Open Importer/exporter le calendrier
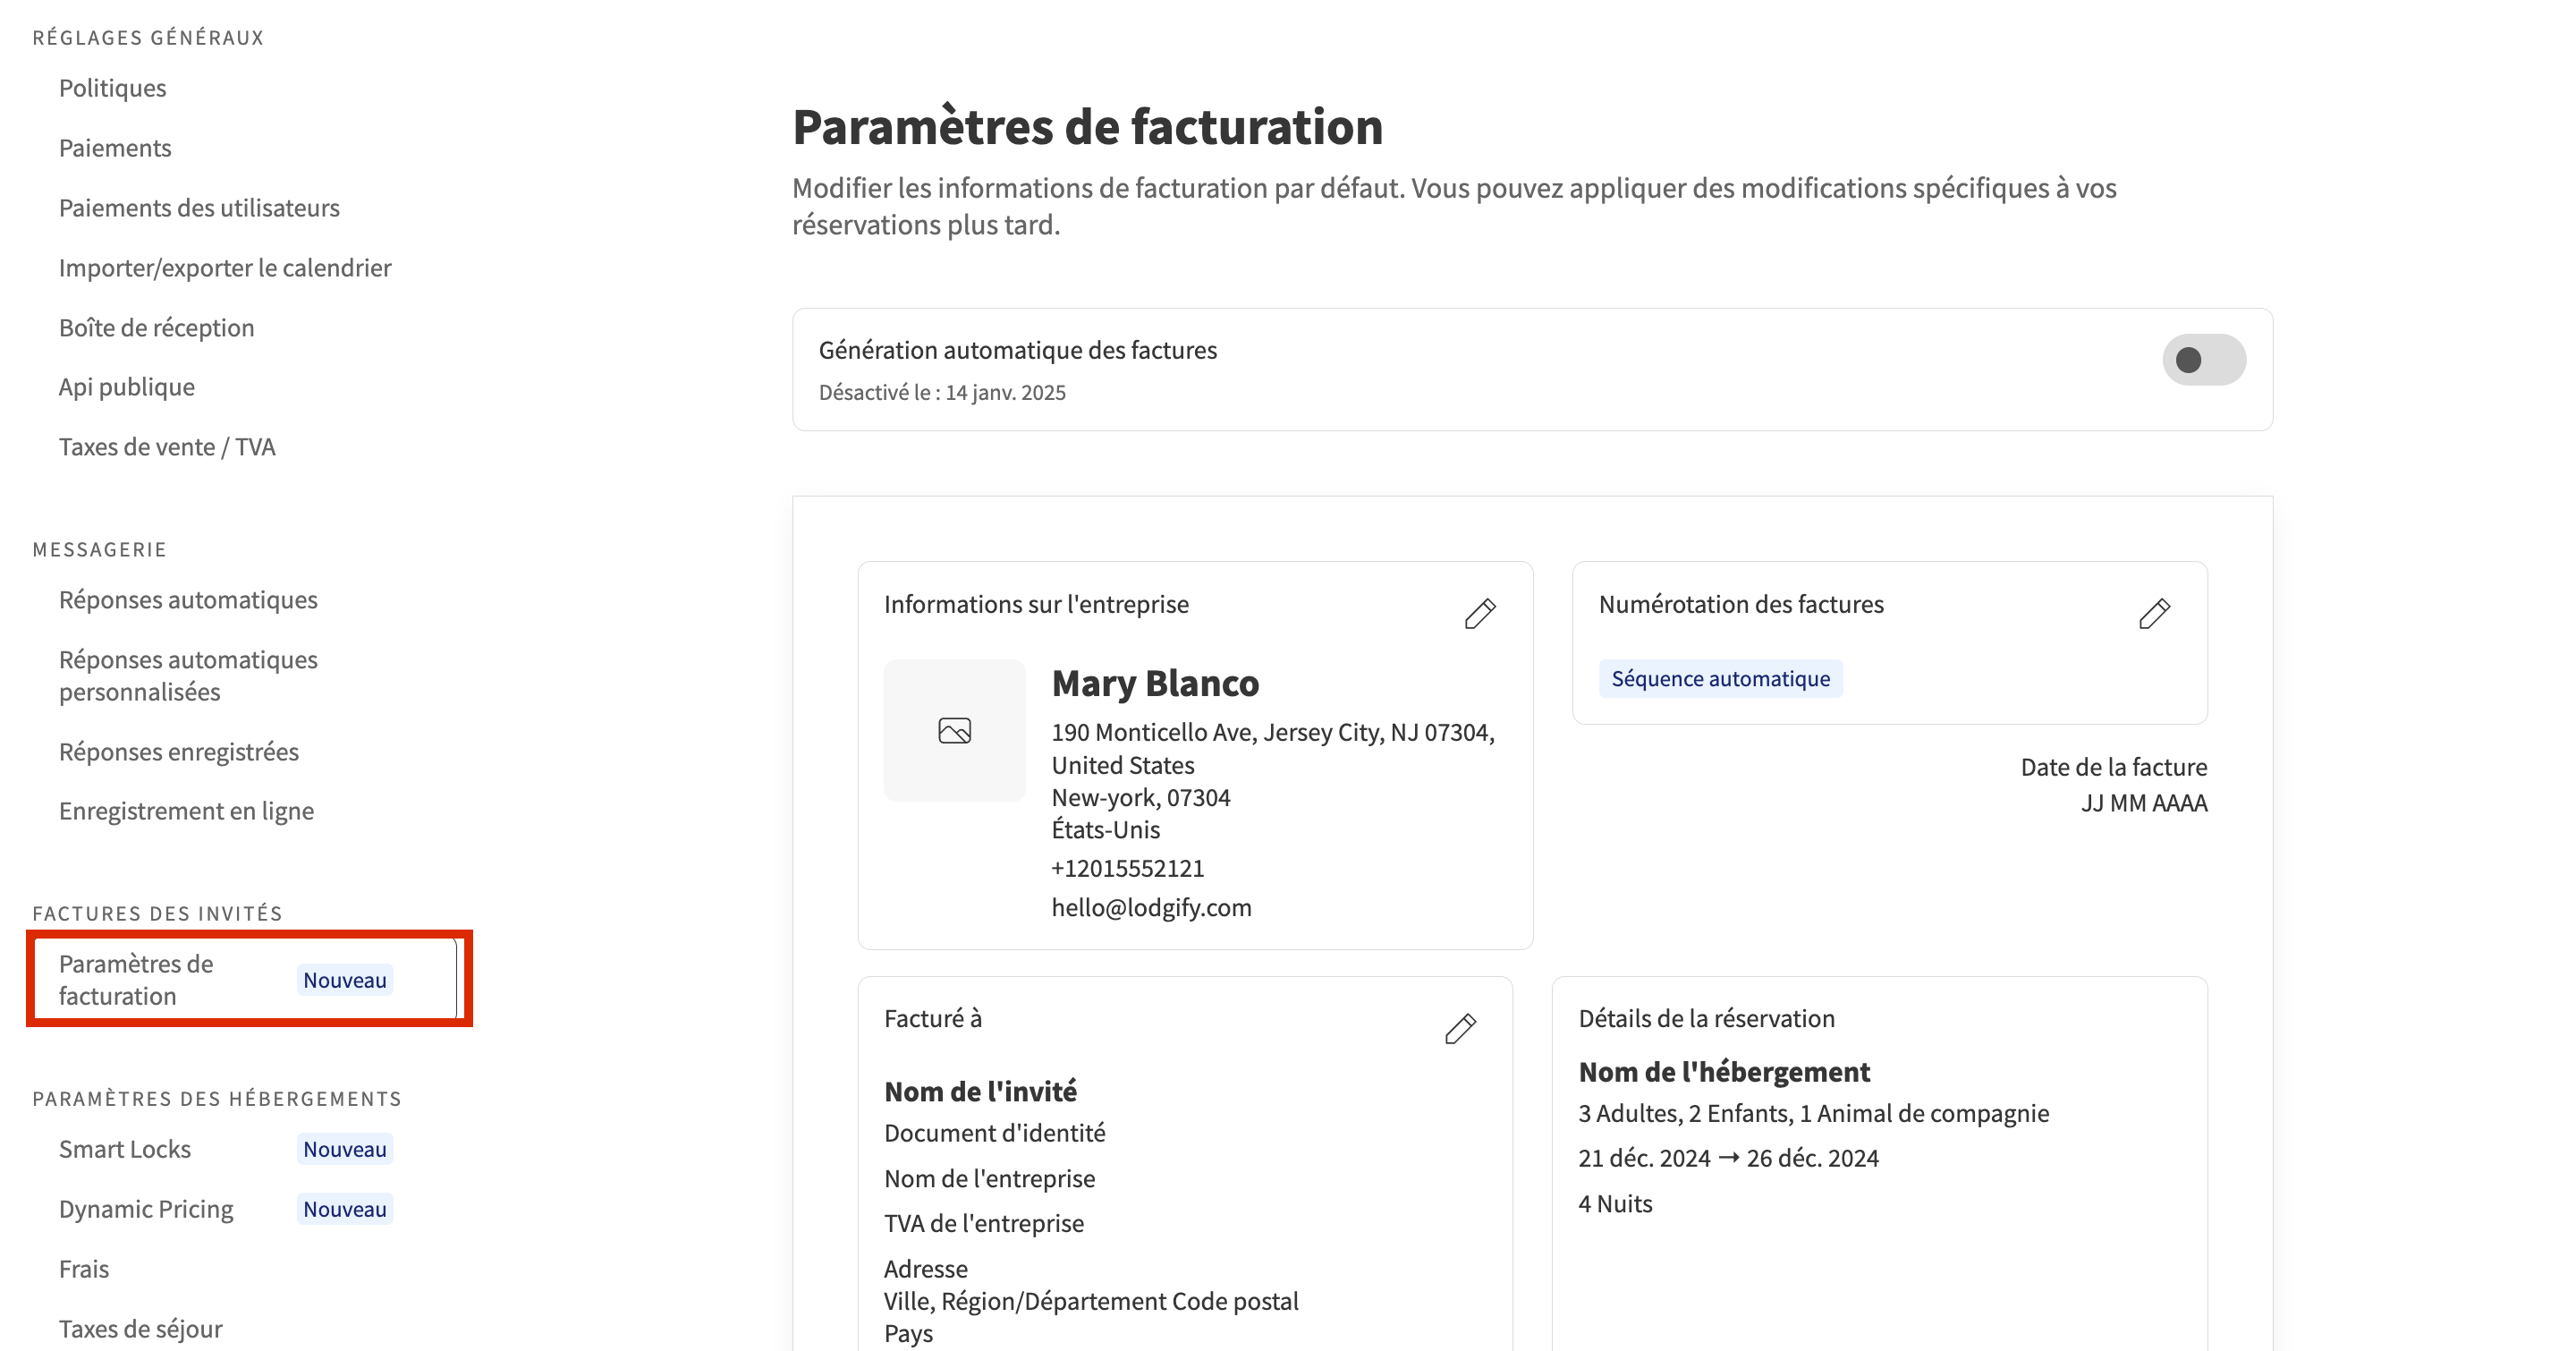Image resolution: width=2576 pixels, height=1351 pixels. click(x=225, y=268)
